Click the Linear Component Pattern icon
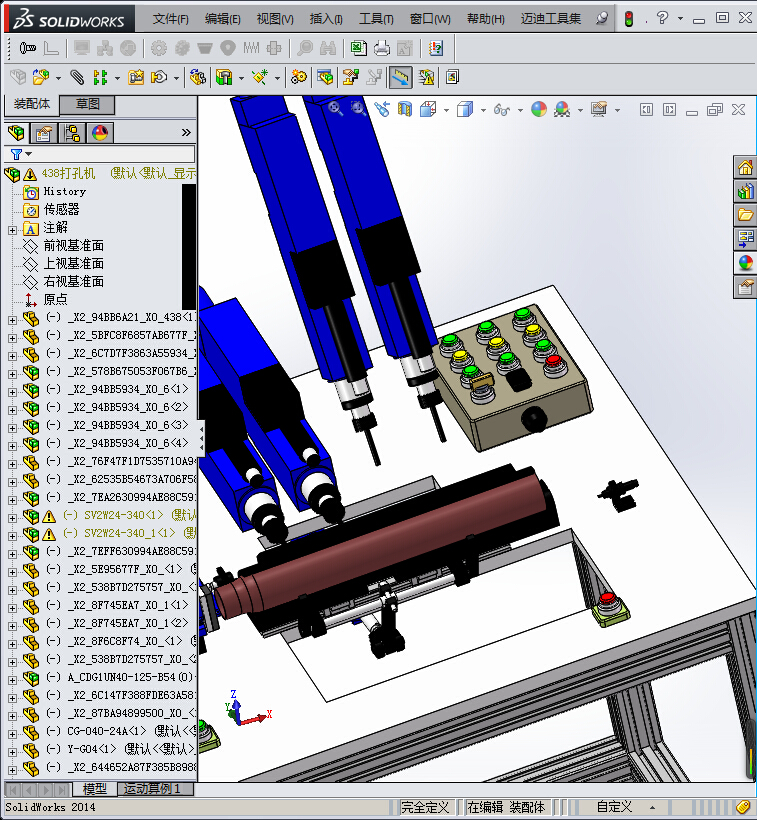The height and width of the screenshot is (820, 757). [x=99, y=77]
